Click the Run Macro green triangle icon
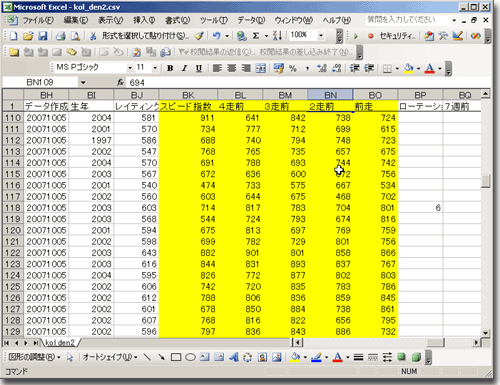Viewport: 500px width, 385px height. click(x=356, y=36)
